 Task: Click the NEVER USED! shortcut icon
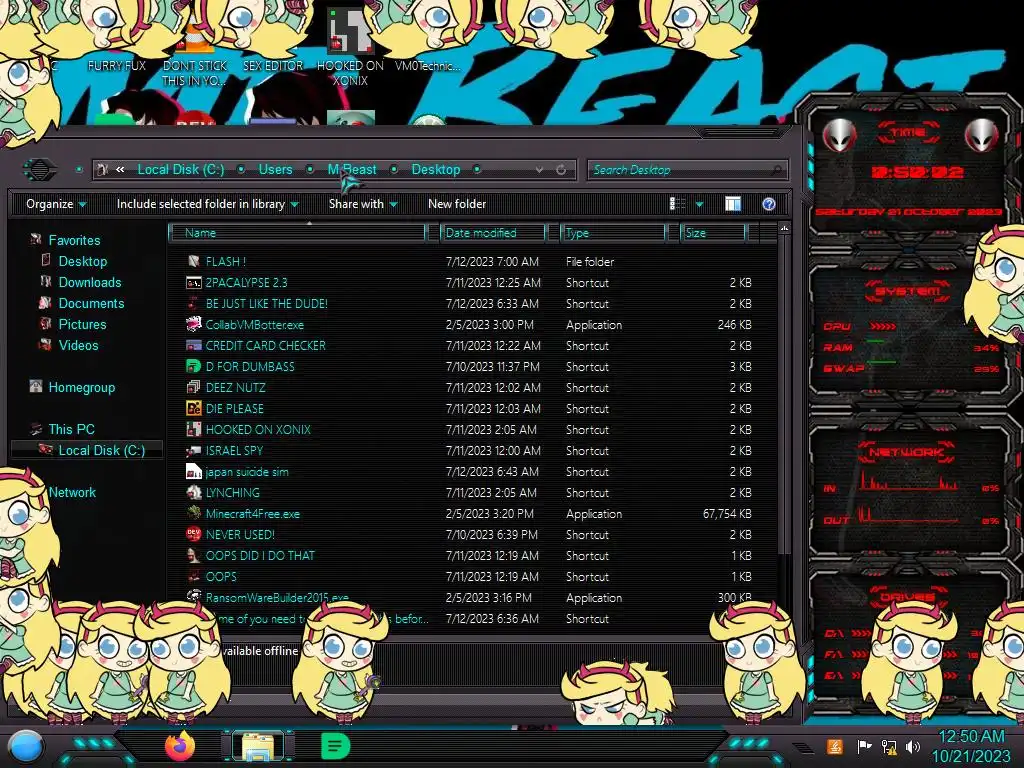pos(193,534)
